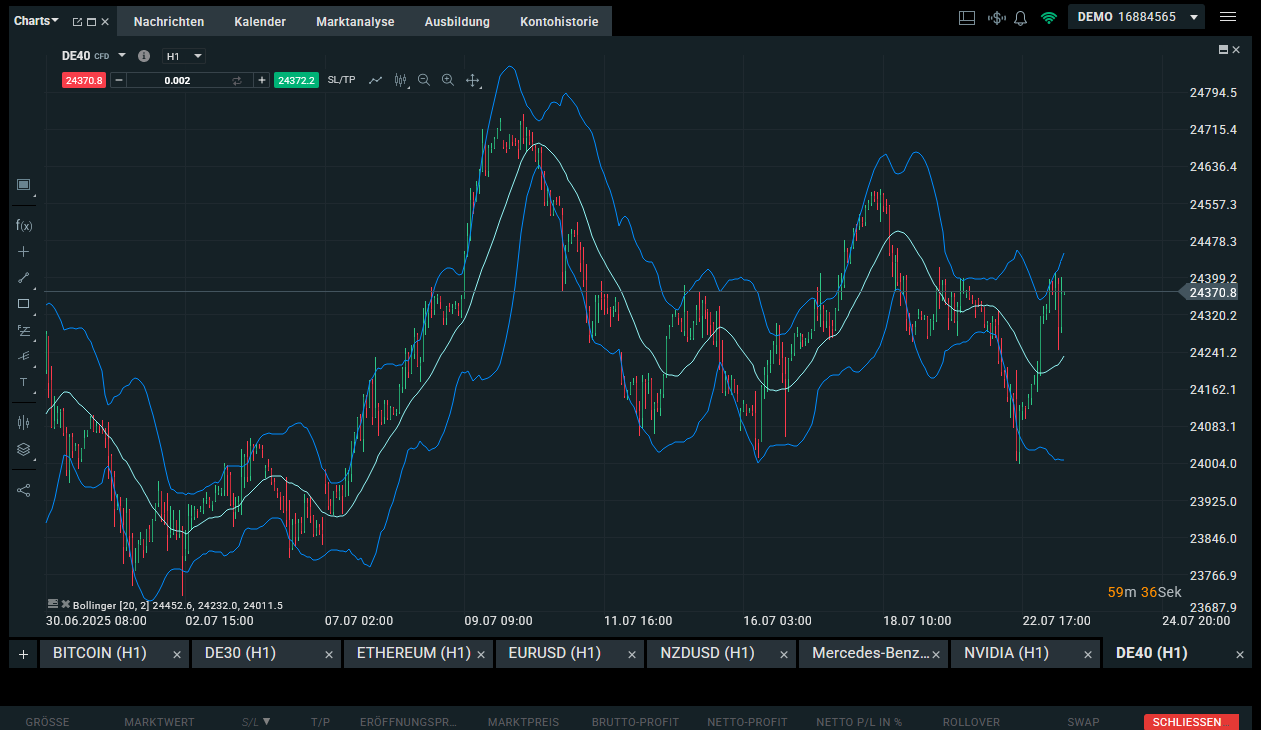Open the H1 timeframe dropdown
The image size is (1261, 730).
pos(184,56)
